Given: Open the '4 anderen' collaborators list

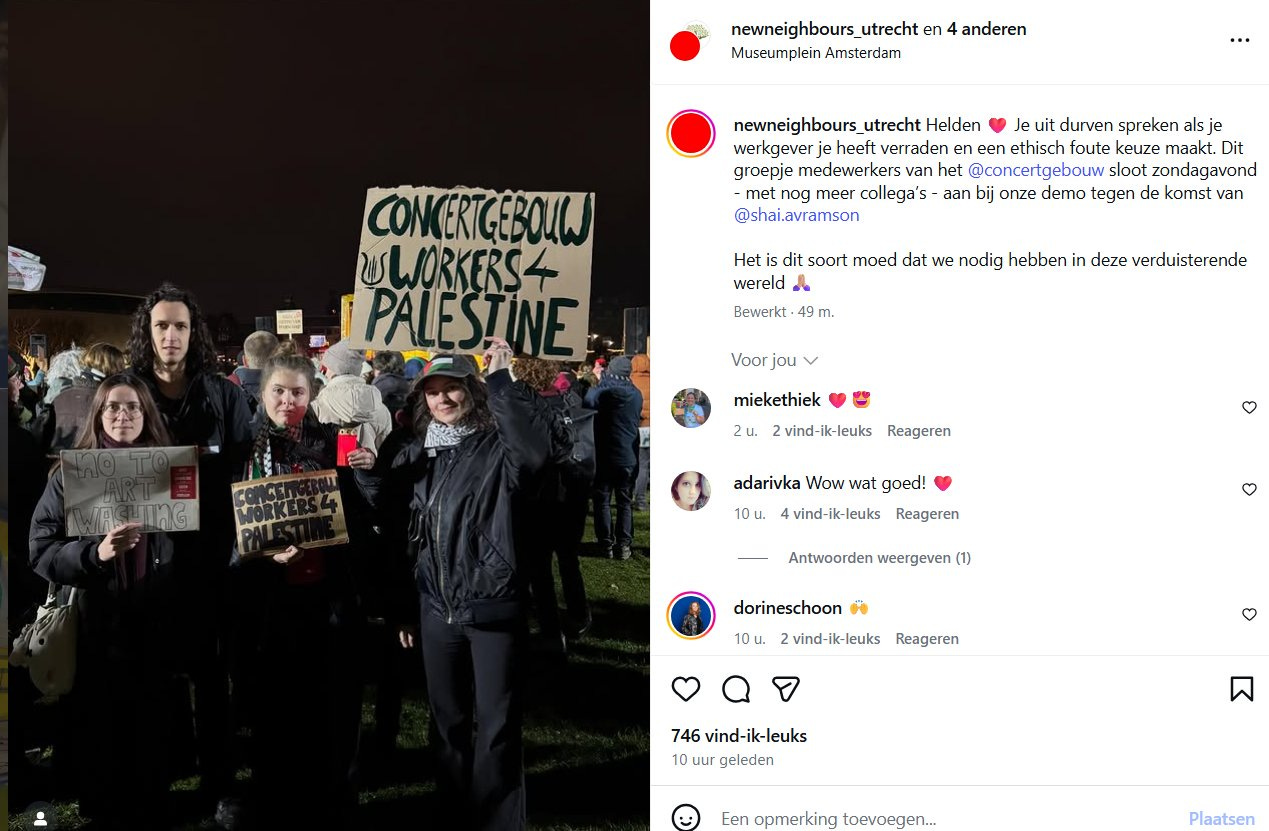Looking at the screenshot, I should pyautogui.click(x=986, y=29).
